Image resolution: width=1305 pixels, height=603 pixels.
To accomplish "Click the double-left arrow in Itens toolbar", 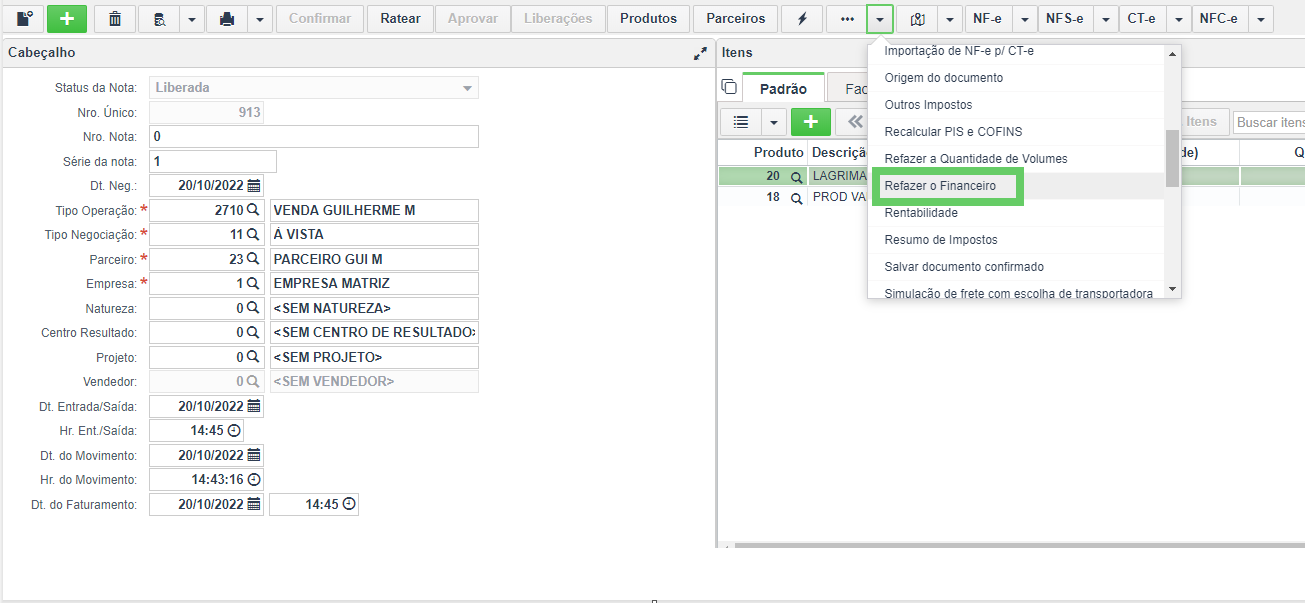I will [855, 122].
